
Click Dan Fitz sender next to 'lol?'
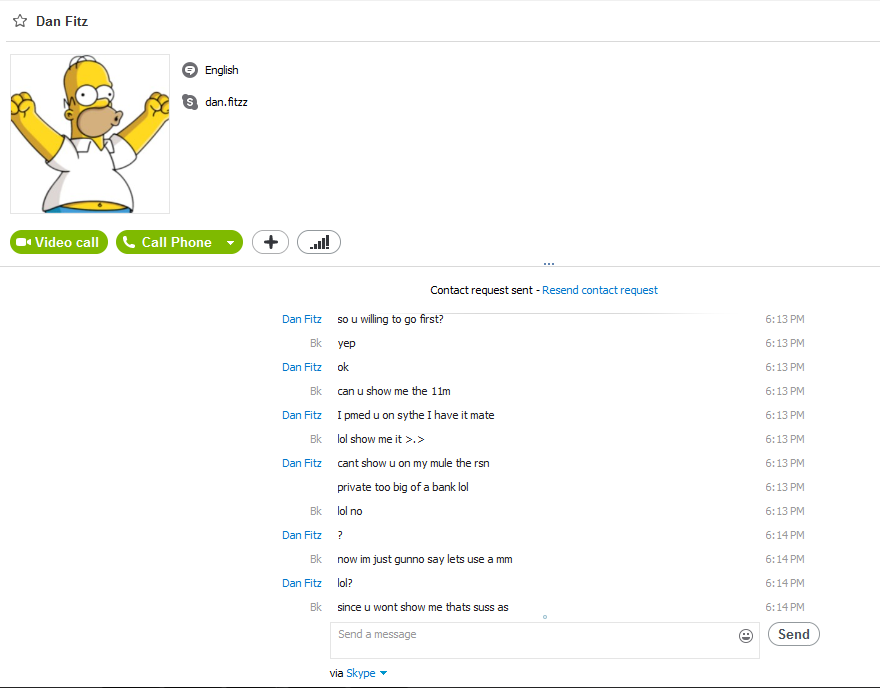tap(301, 583)
